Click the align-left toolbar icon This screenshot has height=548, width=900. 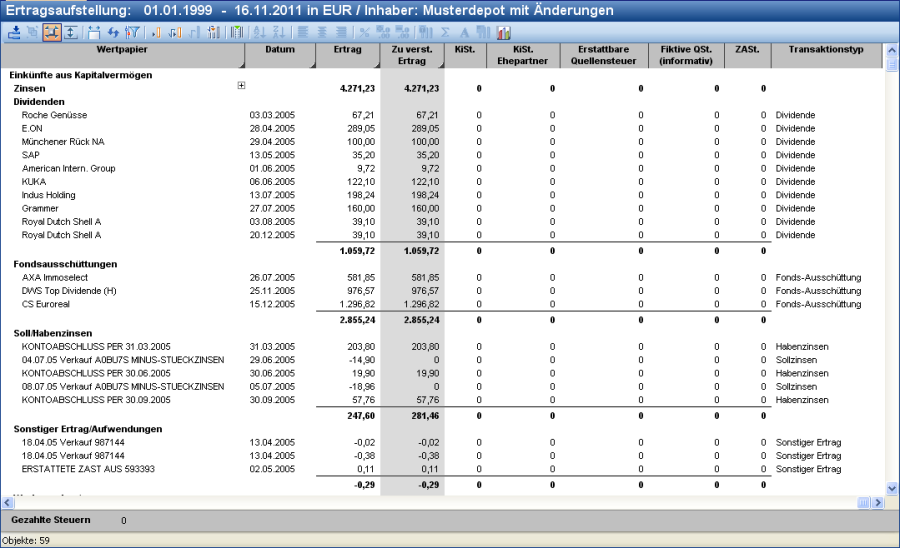pyautogui.click(x=301, y=33)
